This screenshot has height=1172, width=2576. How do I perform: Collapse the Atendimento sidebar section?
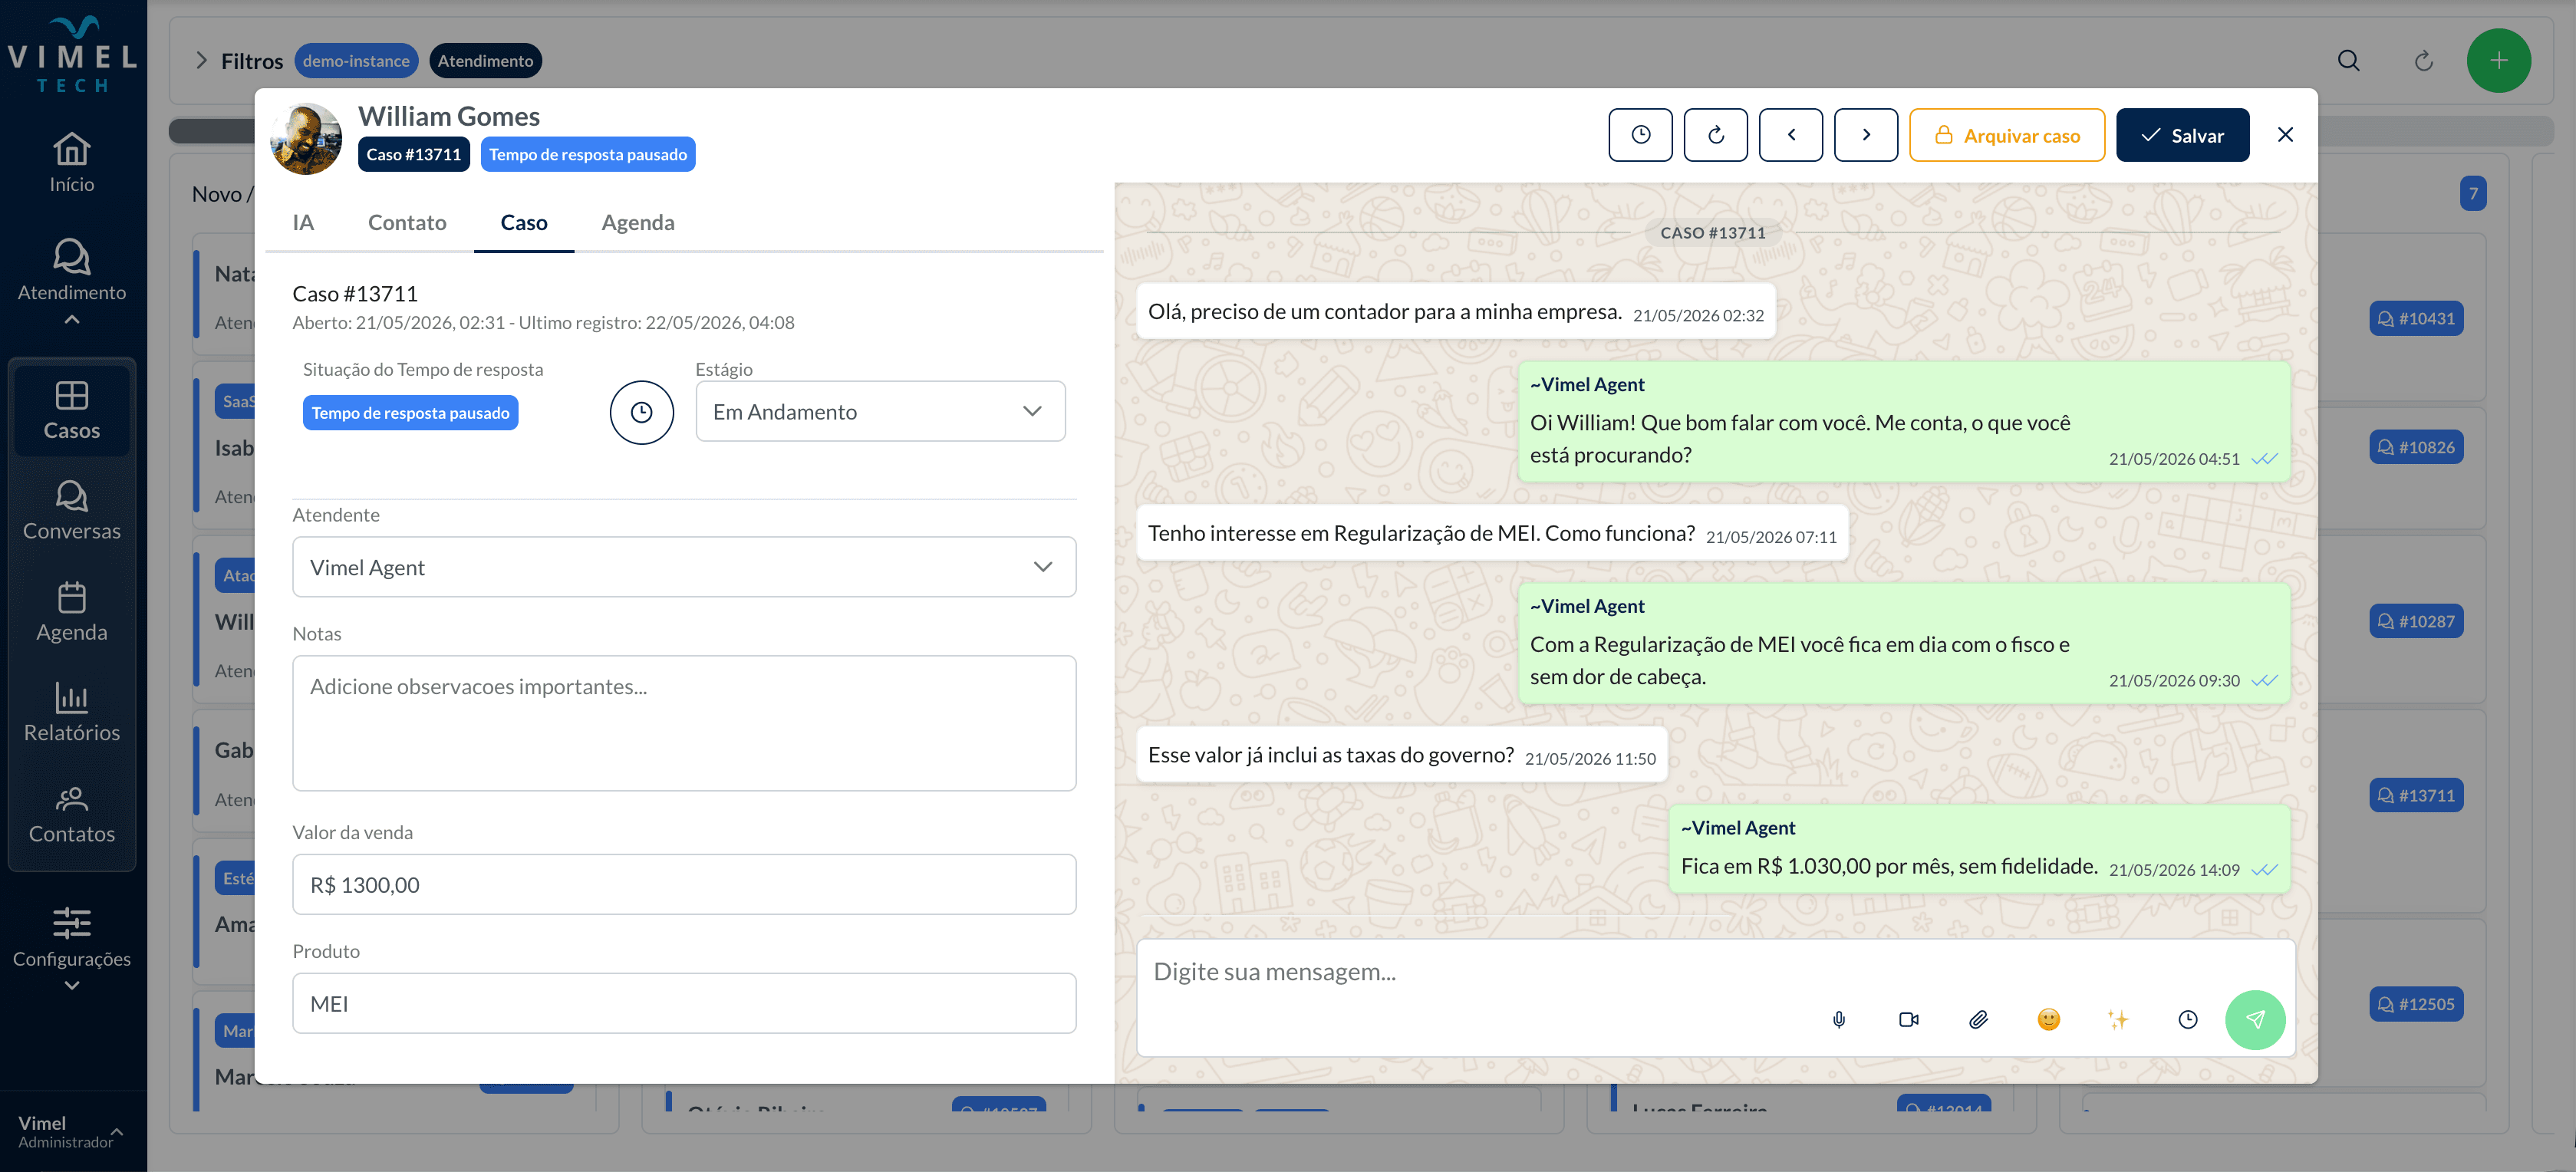pos(72,282)
